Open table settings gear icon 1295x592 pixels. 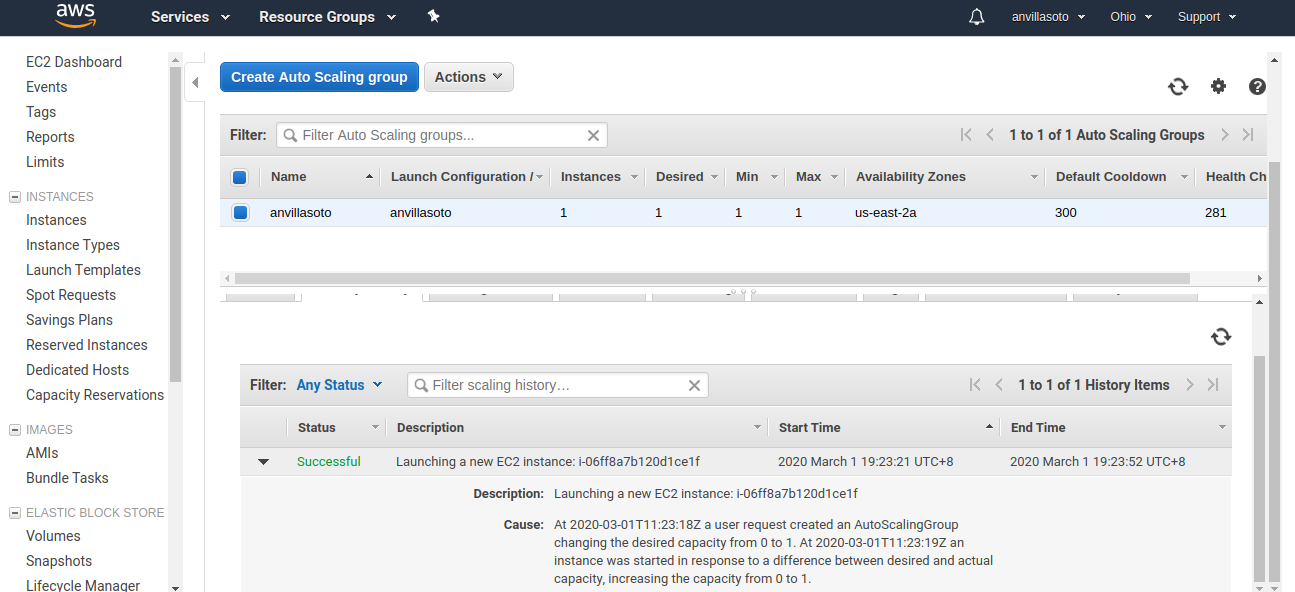point(1218,86)
